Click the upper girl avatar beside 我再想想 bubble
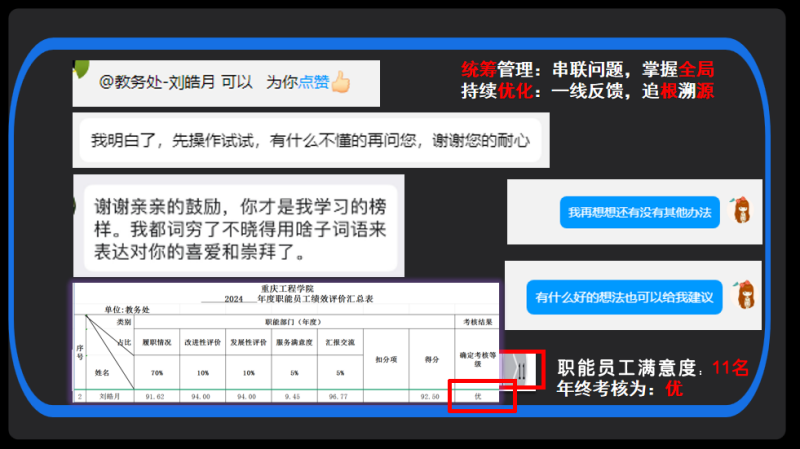The image size is (800, 449). [x=743, y=210]
